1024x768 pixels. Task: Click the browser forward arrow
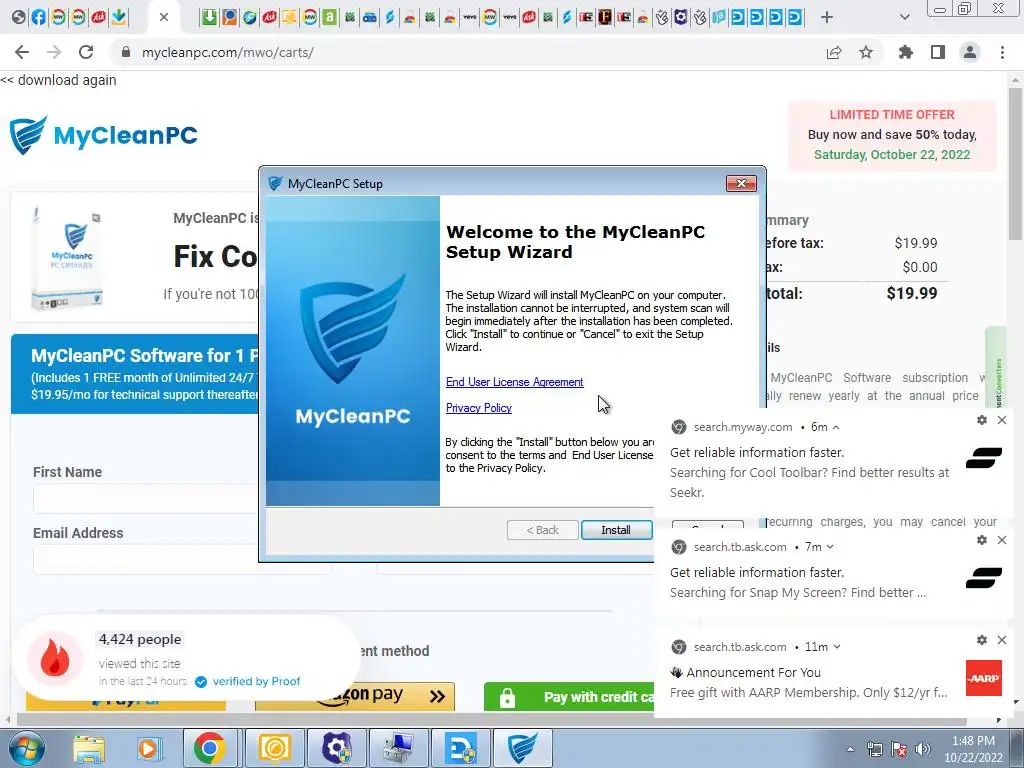54,52
